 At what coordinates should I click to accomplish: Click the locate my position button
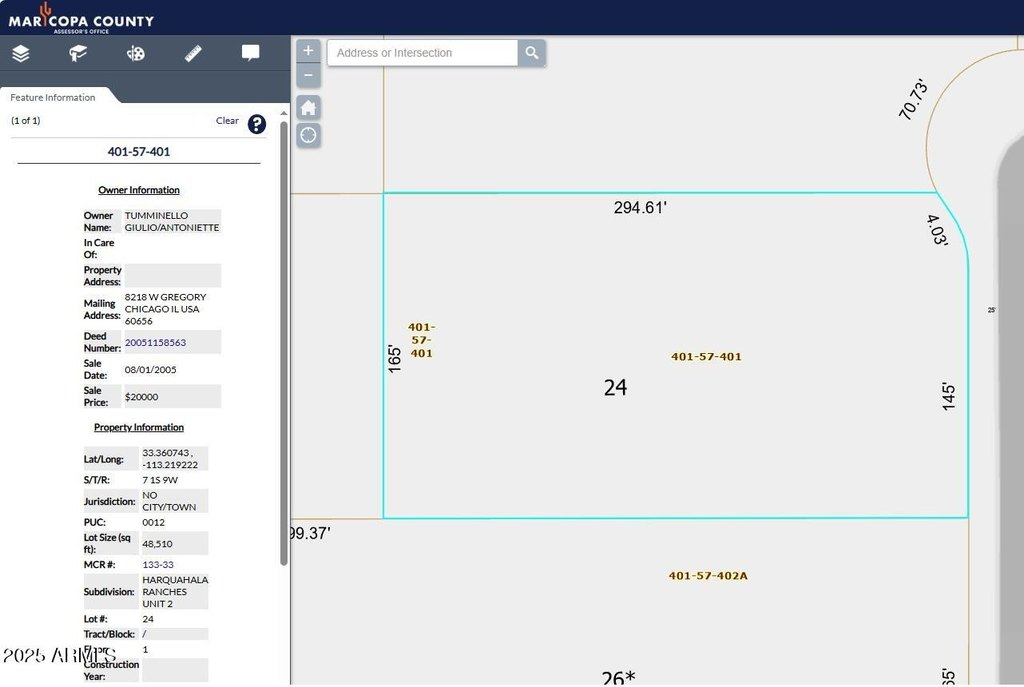point(309,135)
